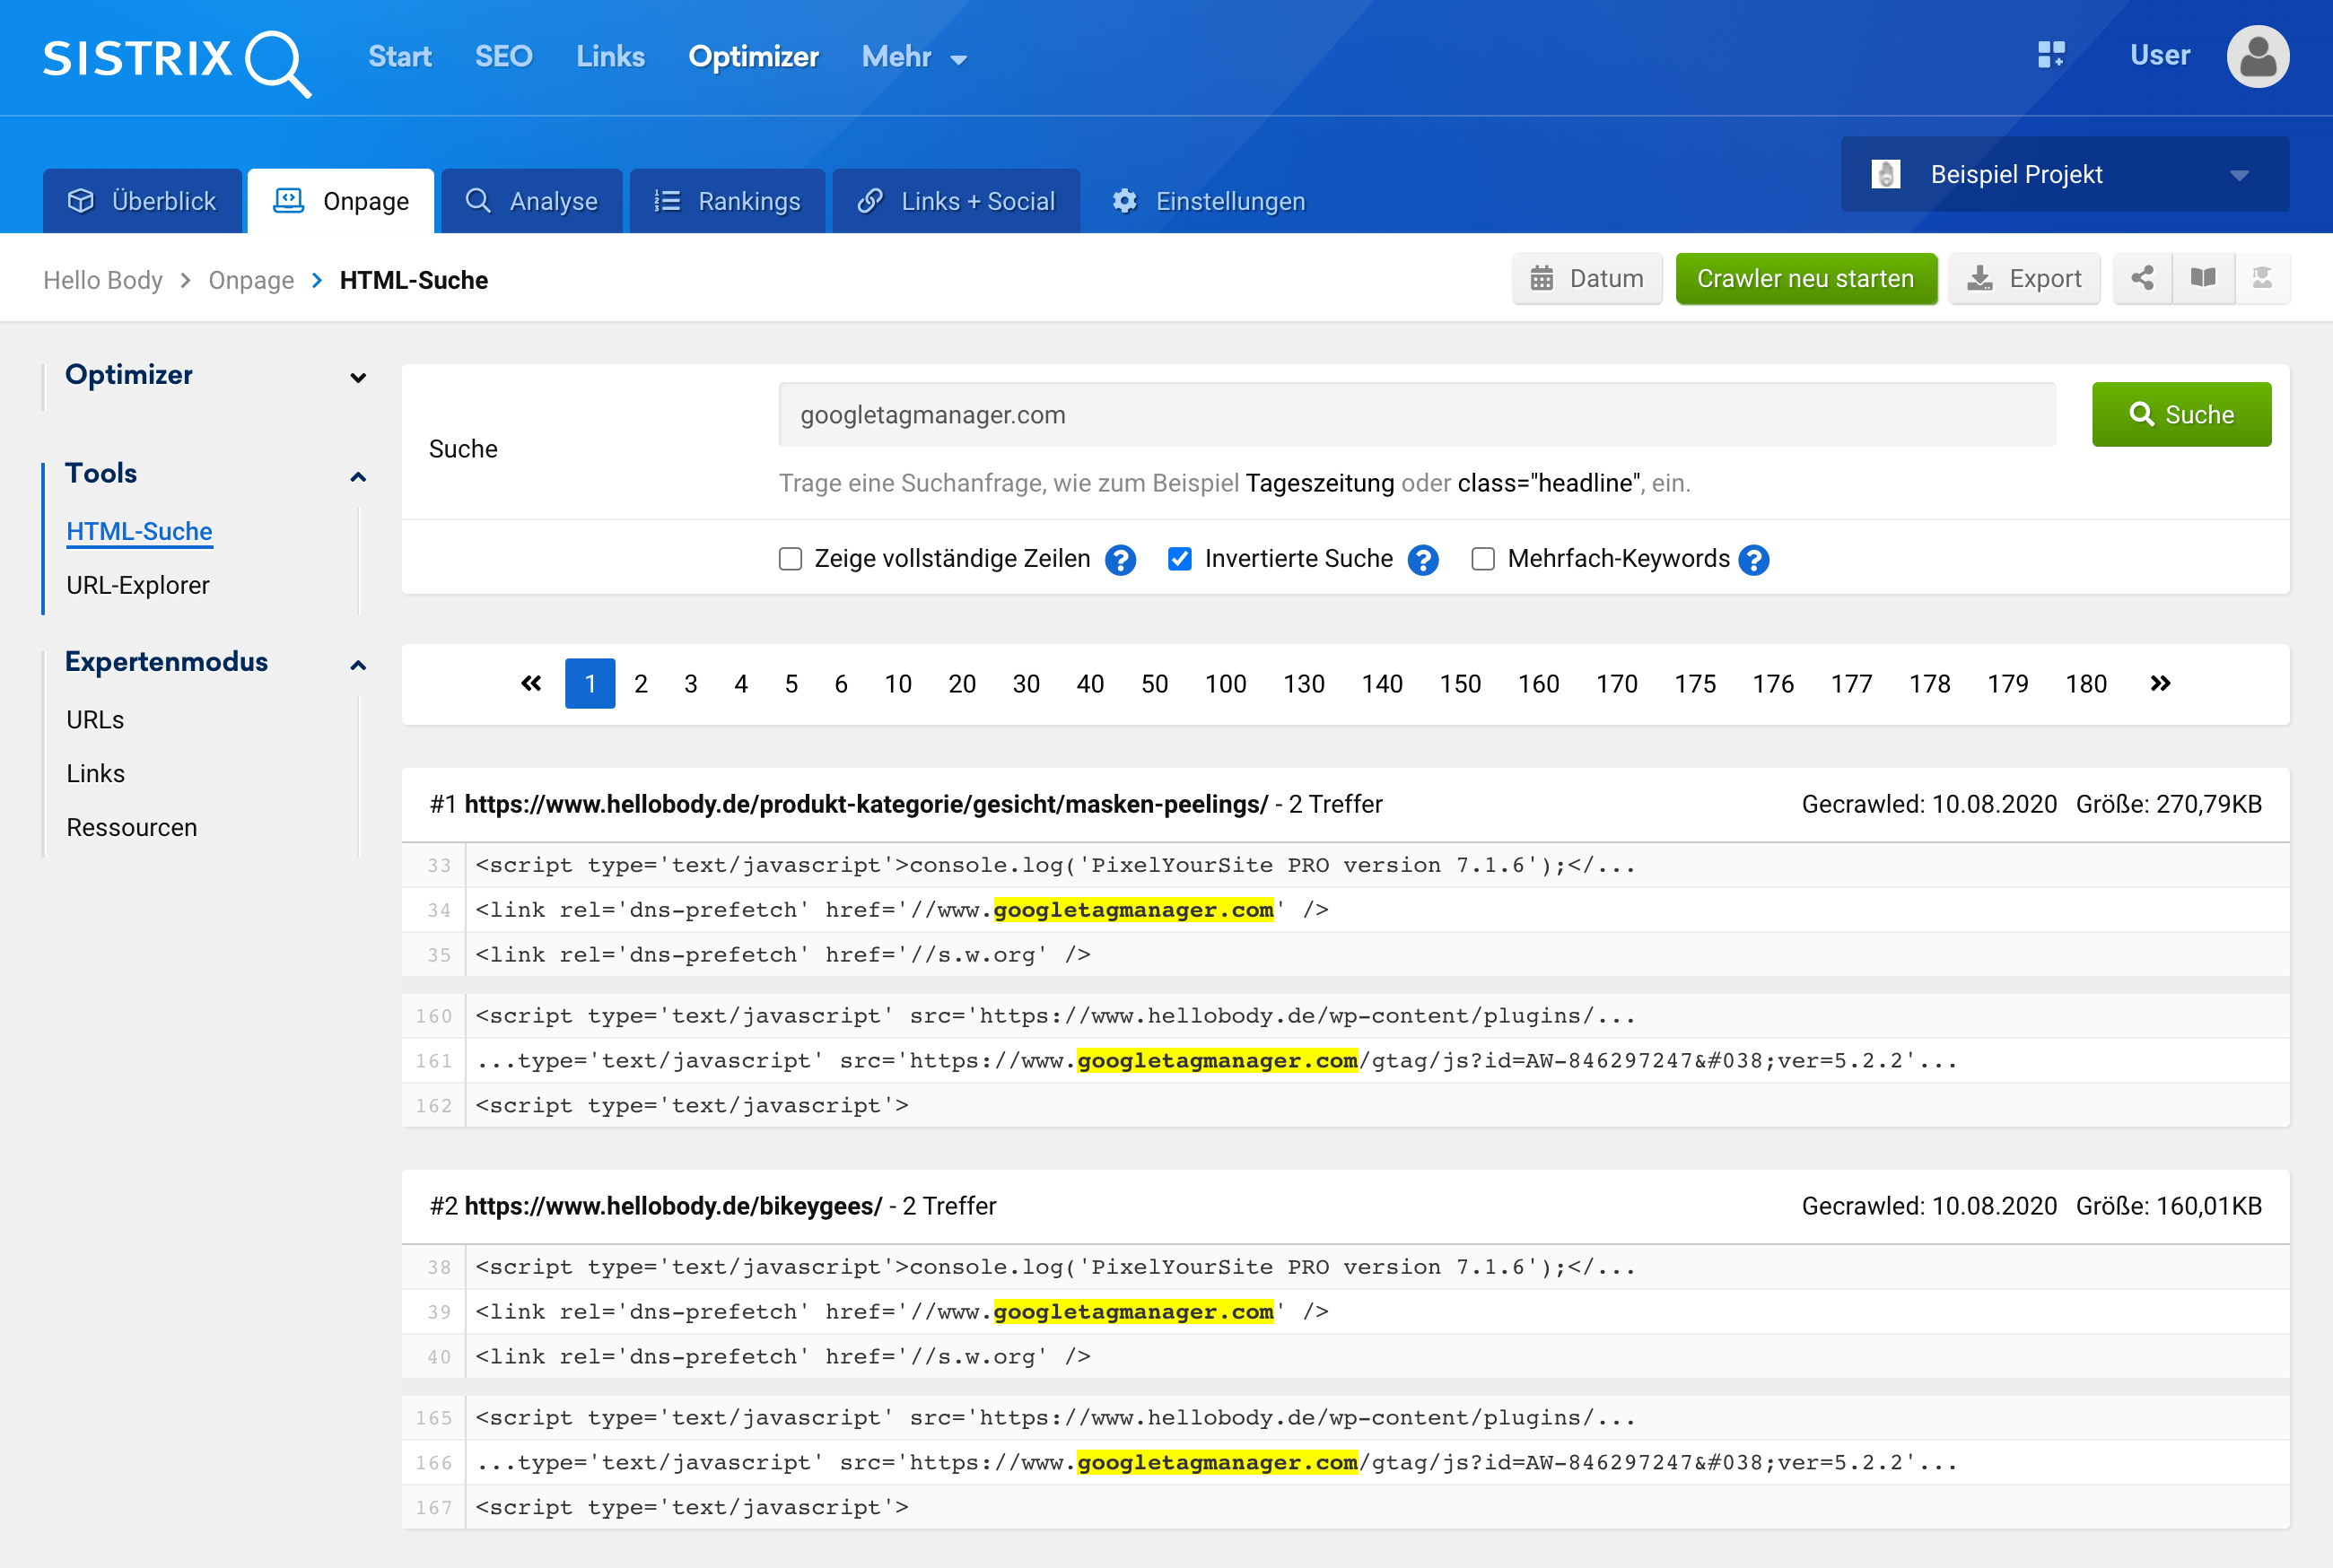2333x1568 pixels.
Task: Click the user avatar icon
Action: click(x=2257, y=57)
